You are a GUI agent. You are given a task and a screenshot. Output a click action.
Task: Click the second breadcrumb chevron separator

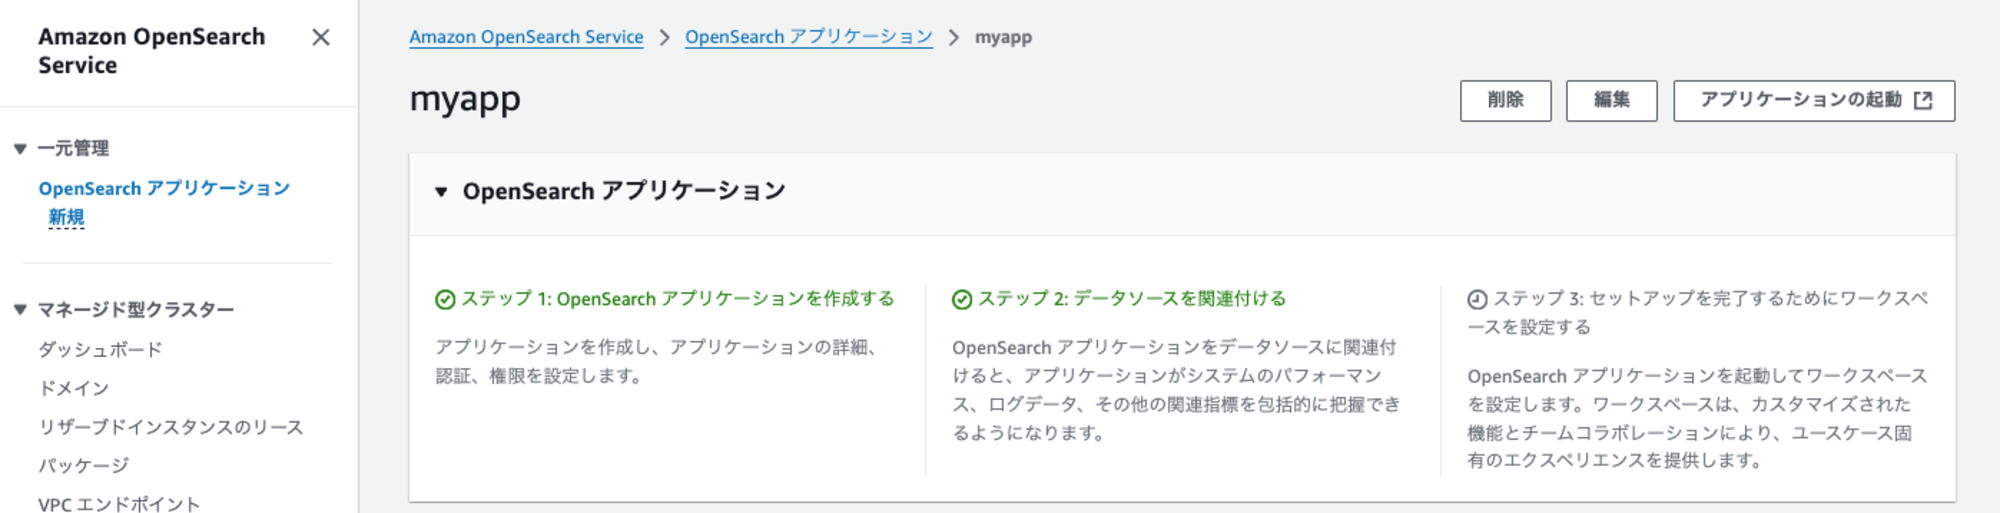coord(953,37)
